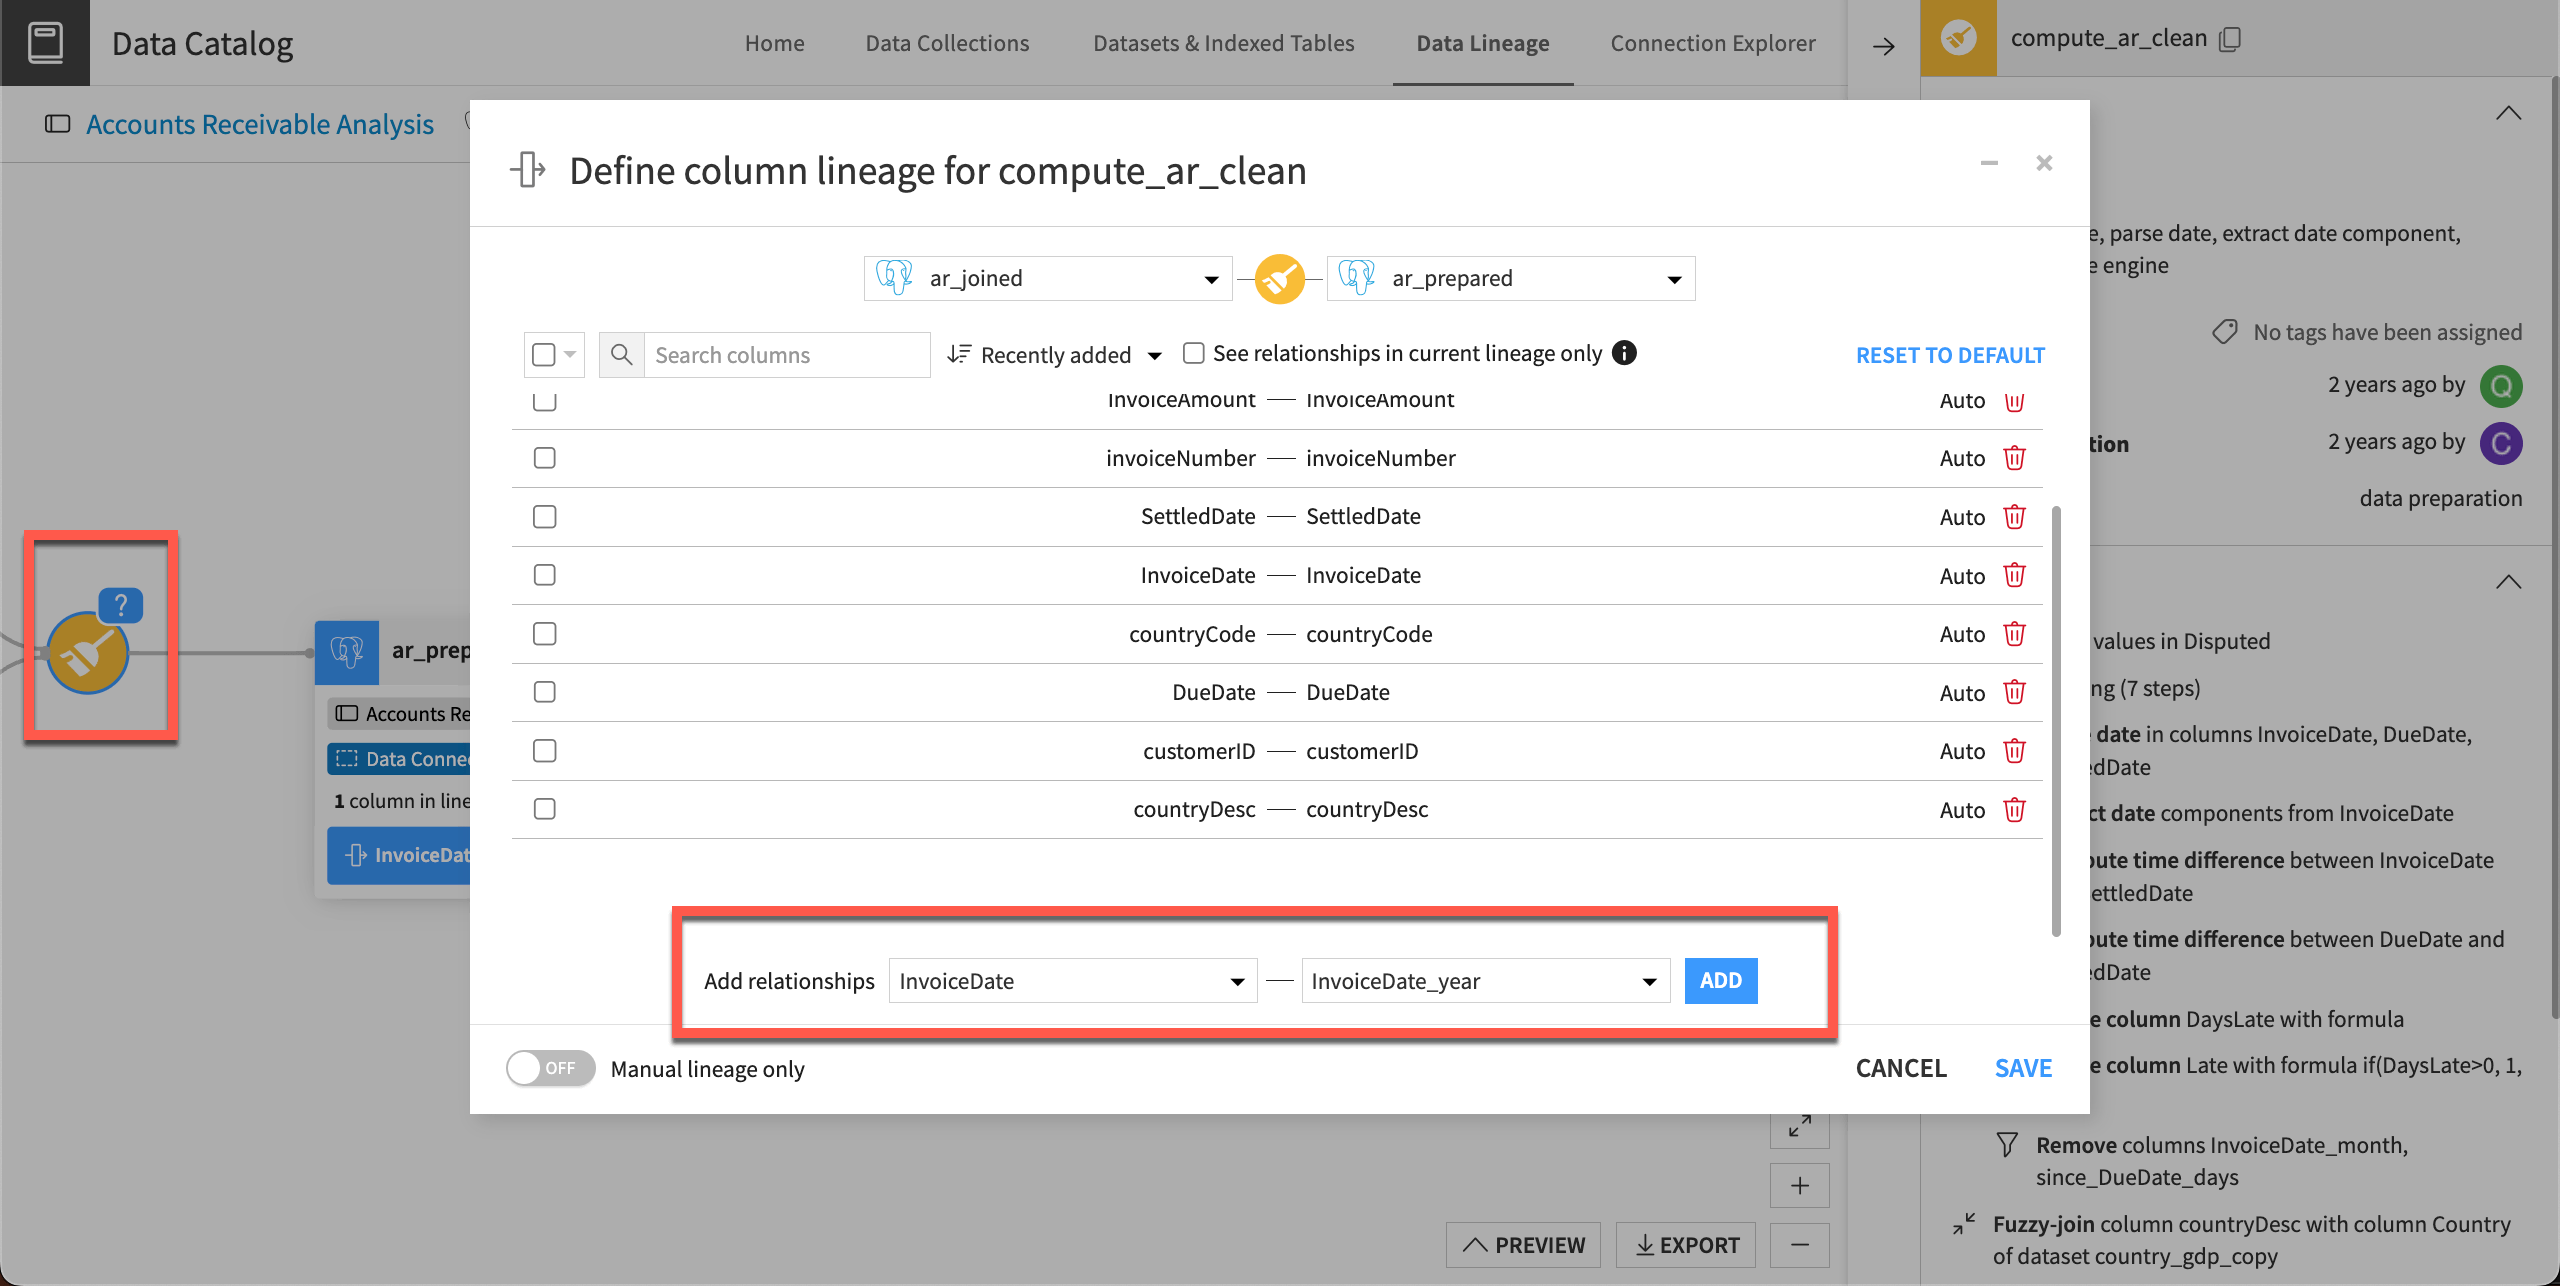
Task: Delete the invoiceNumber relationship
Action: click(2014, 458)
